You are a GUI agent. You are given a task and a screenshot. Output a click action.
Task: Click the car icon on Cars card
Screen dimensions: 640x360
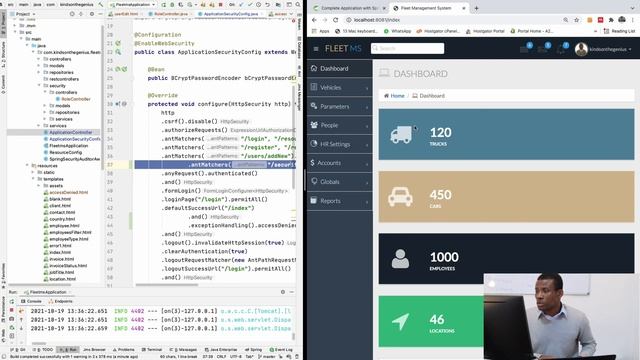[x=400, y=197]
